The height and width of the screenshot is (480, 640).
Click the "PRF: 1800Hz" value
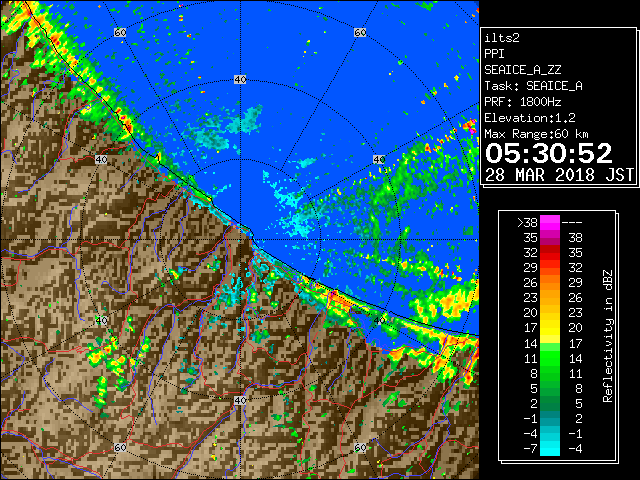point(522,102)
